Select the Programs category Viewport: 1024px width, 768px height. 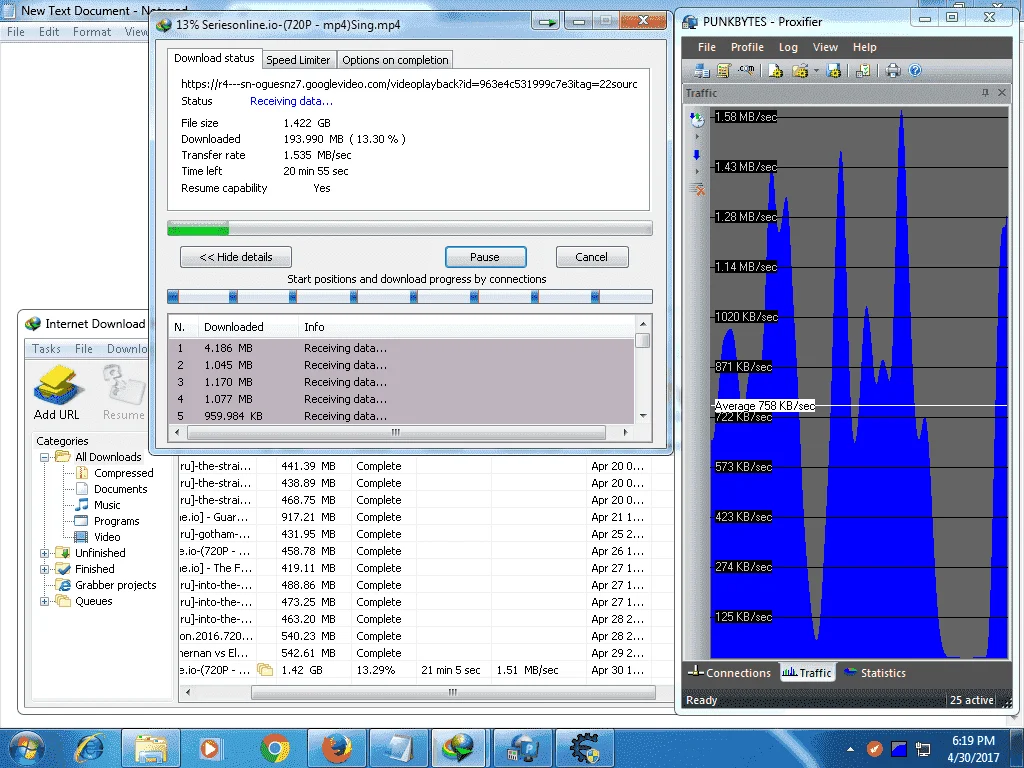click(117, 521)
